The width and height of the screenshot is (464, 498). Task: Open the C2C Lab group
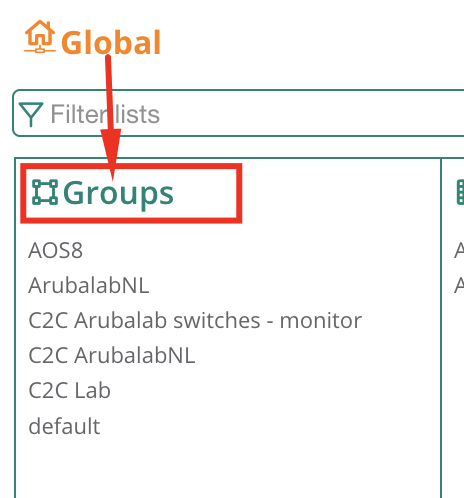(69, 391)
